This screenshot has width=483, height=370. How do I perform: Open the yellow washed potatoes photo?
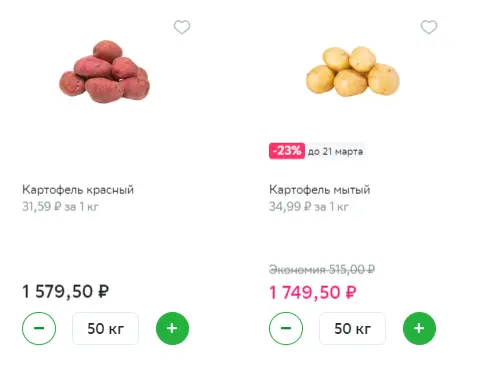point(353,71)
